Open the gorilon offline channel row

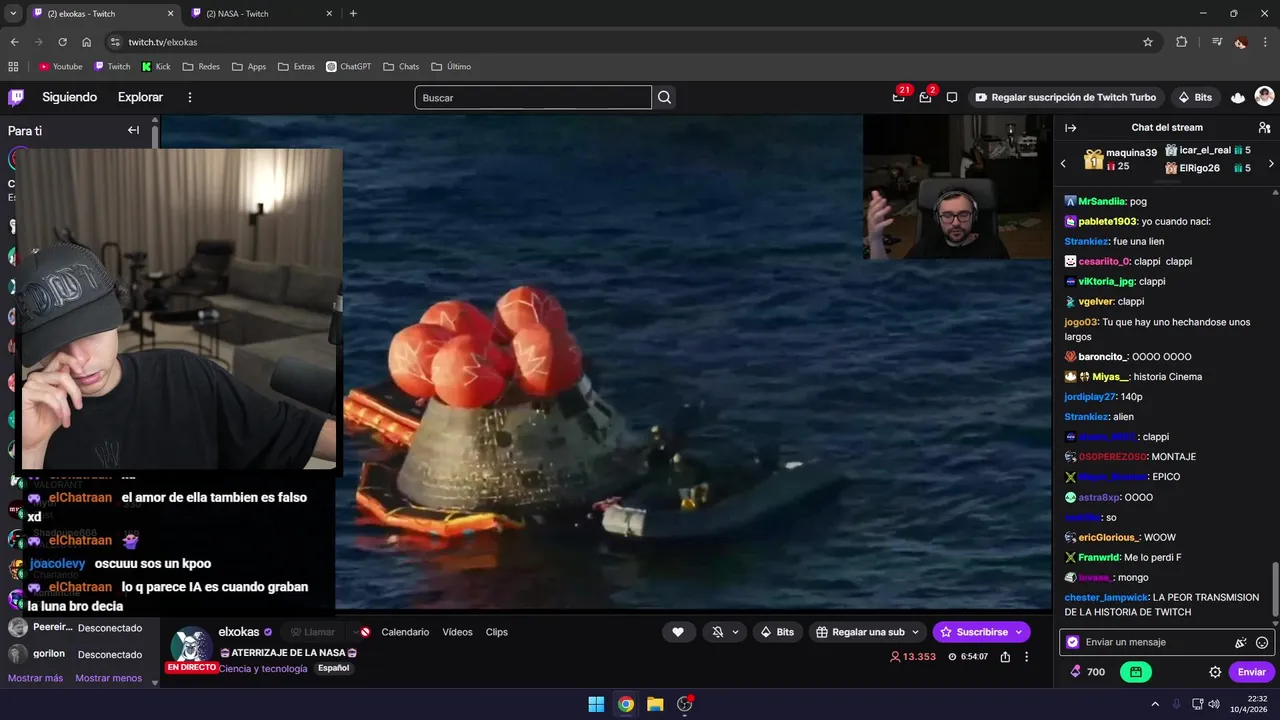click(78, 654)
